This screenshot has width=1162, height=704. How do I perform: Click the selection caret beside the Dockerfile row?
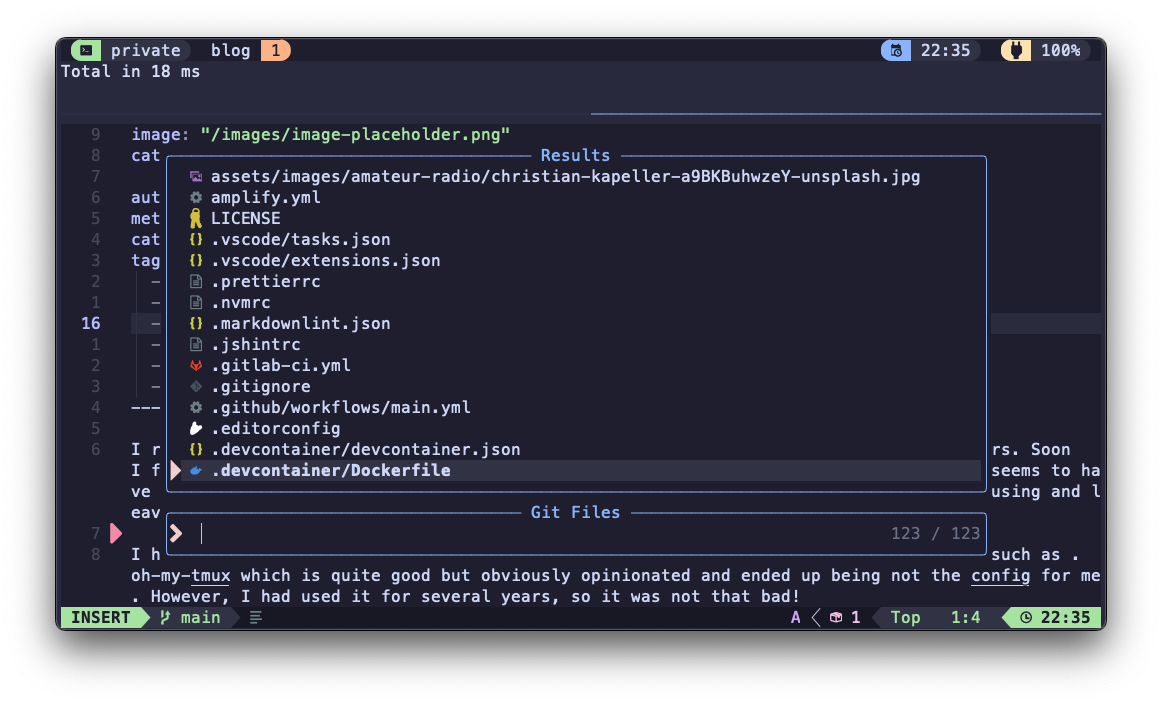tap(176, 471)
